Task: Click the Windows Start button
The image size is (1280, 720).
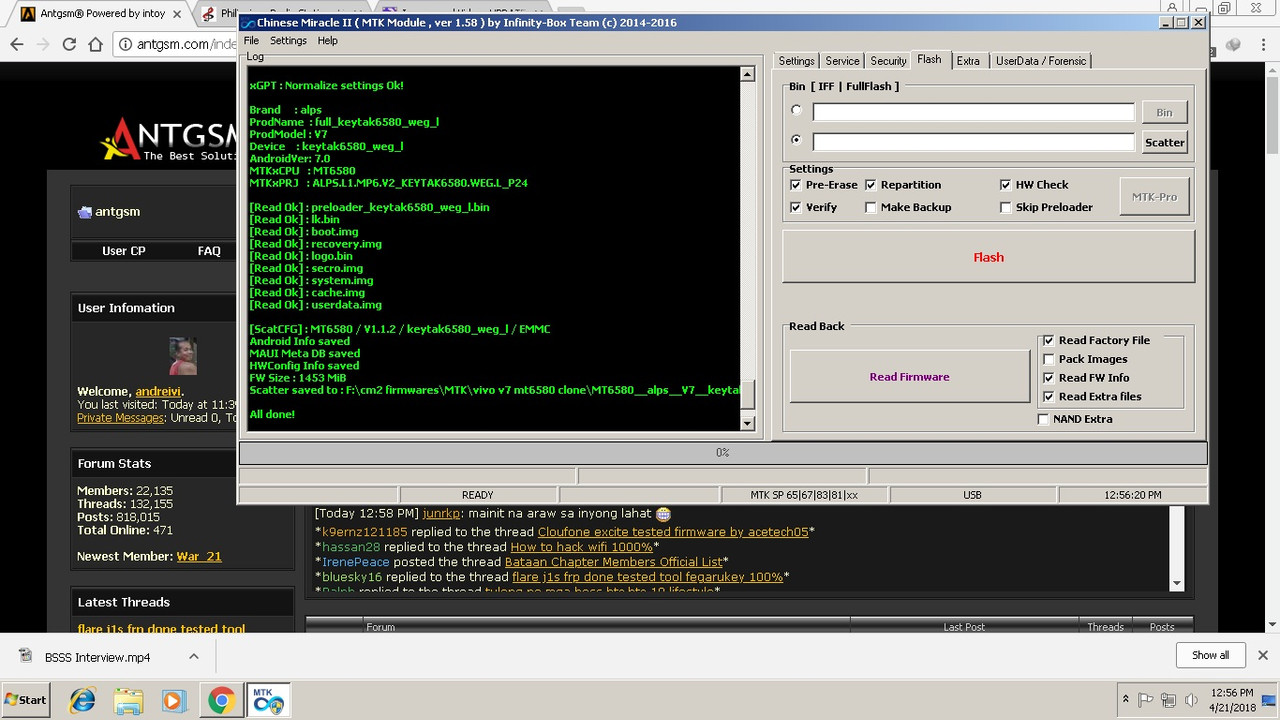Action: pos(26,700)
